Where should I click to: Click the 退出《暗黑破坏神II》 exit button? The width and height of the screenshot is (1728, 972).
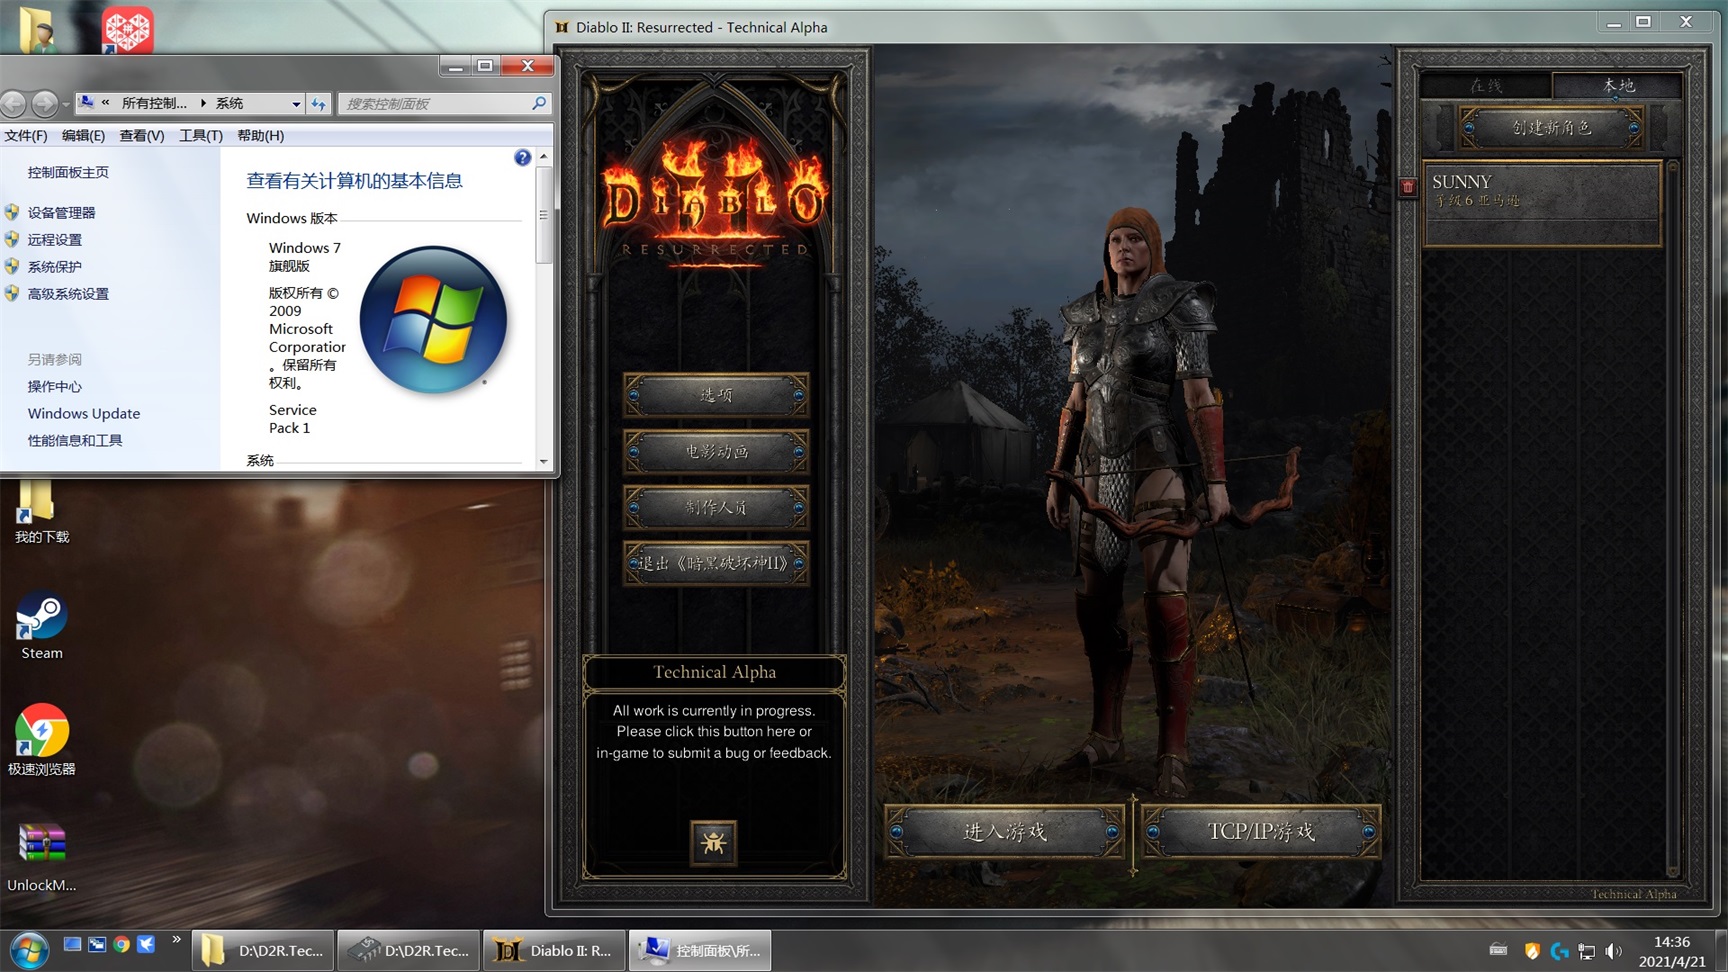(x=716, y=563)
